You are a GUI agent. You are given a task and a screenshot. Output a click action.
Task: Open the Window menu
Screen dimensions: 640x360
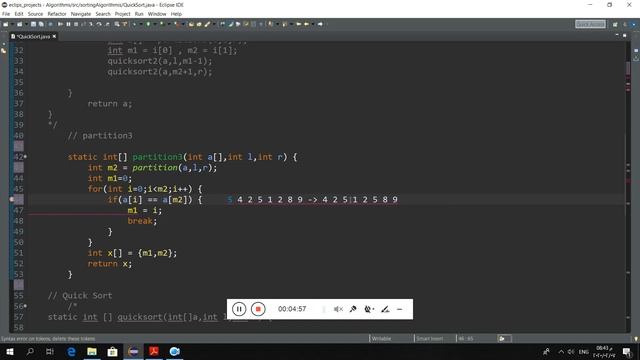pyautogui.click(x=157, y=14)
